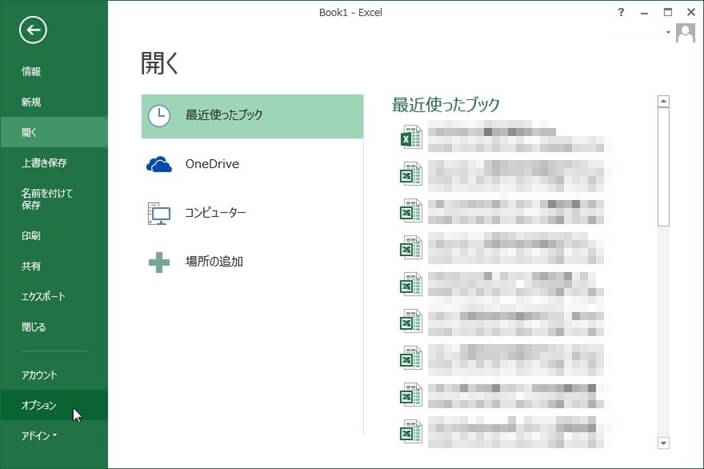Image resolution: width=704 pixels, height=469 pixels.
Task: Maximize the Excel window
Action: tap(668, 12)
